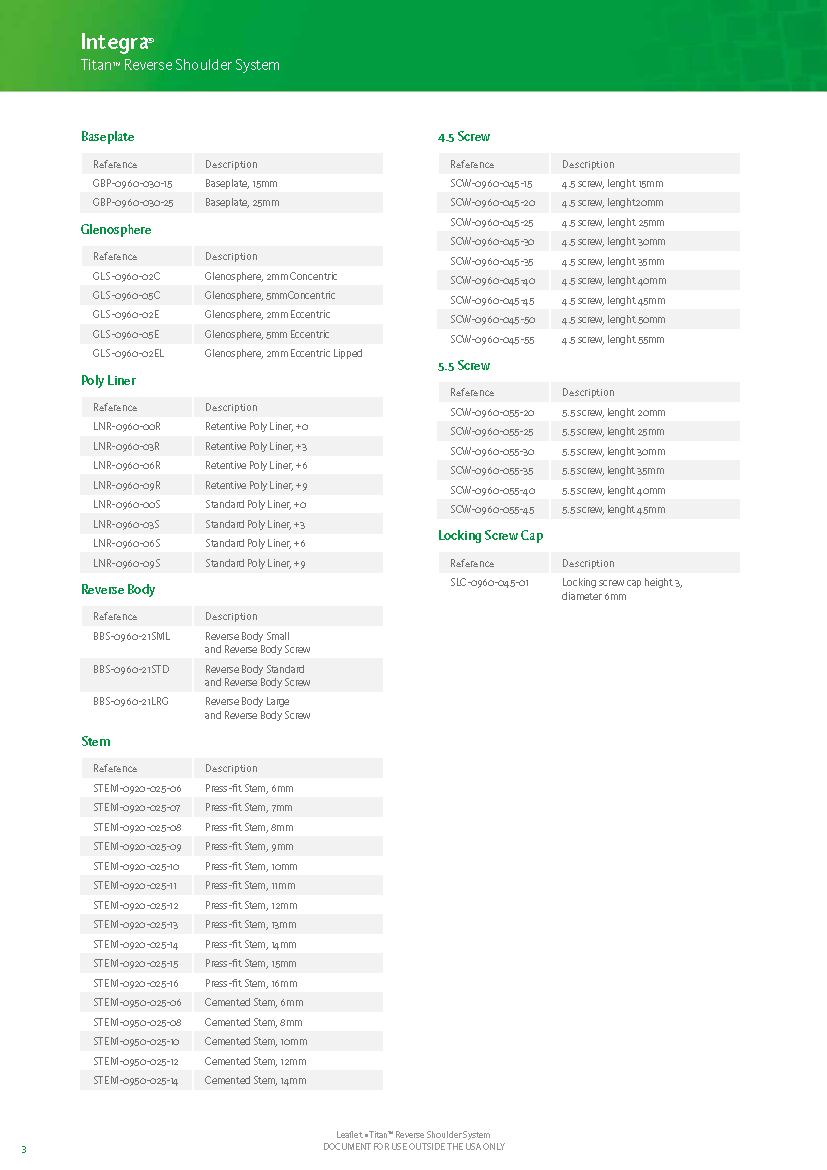Screen dimensions: 827x1170
Task: Click the Titan Reverse Shoulder System subtitle
Action: (180, 66)
